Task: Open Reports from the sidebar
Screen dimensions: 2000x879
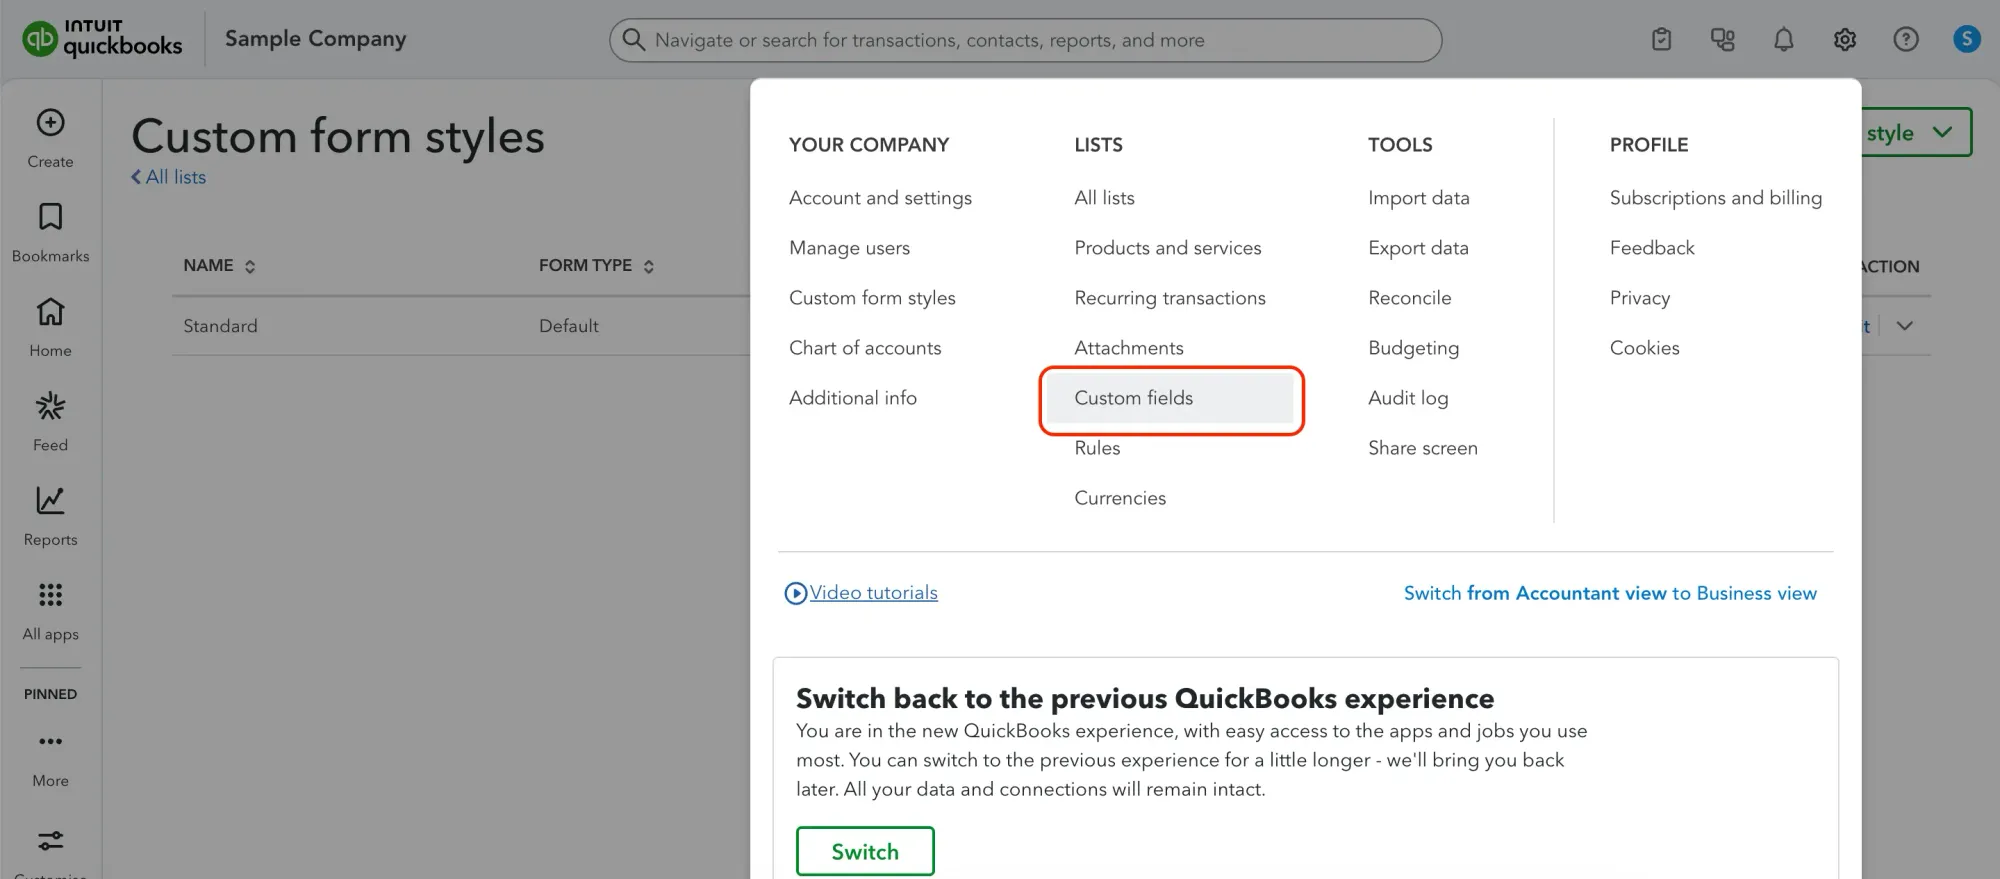Action: [x=49, y=513]
